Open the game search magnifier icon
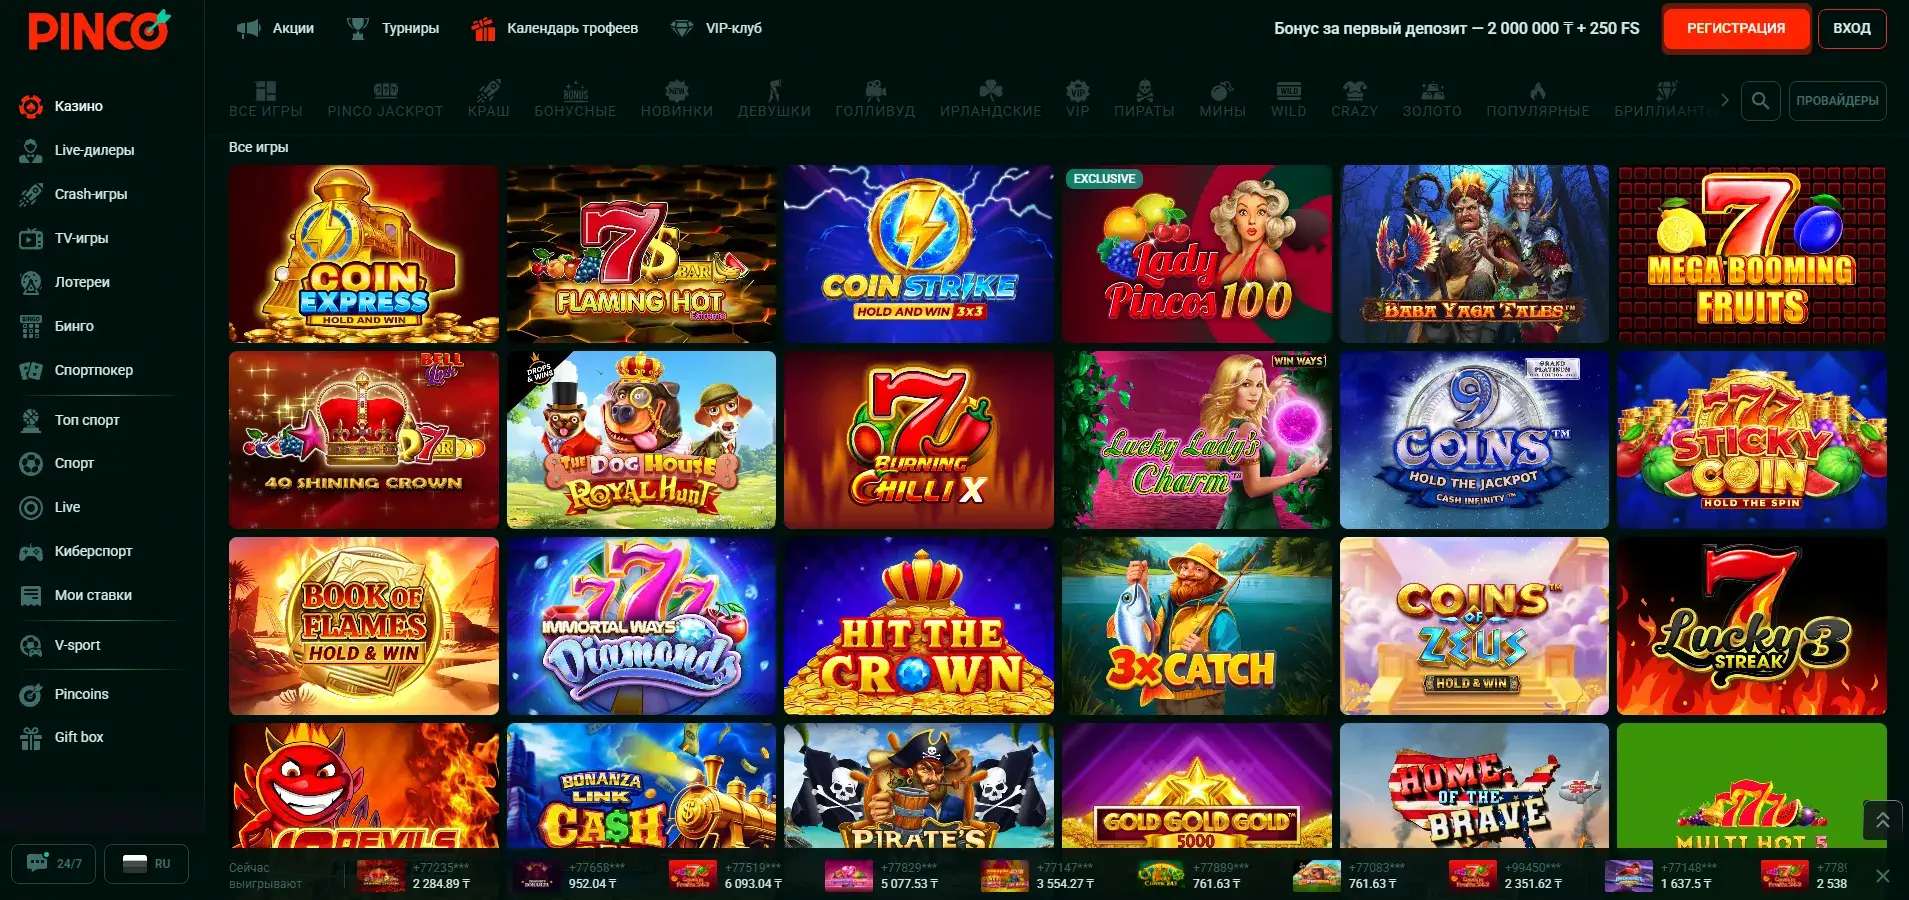The image size is (1909, 900). (1761, 100)
